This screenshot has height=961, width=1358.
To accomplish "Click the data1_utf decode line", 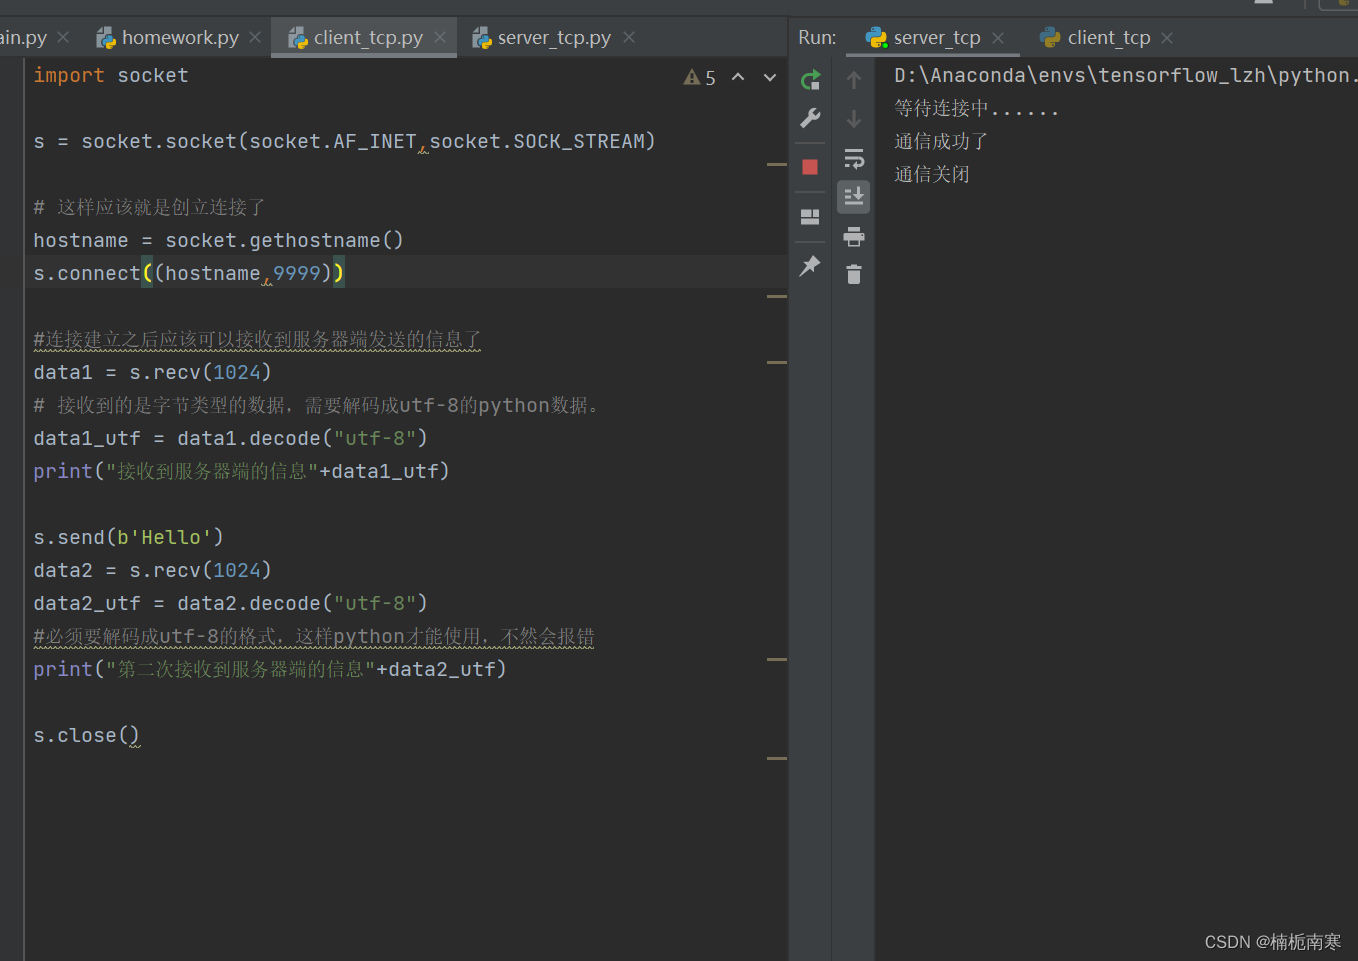I will click(x=230, y=439).
